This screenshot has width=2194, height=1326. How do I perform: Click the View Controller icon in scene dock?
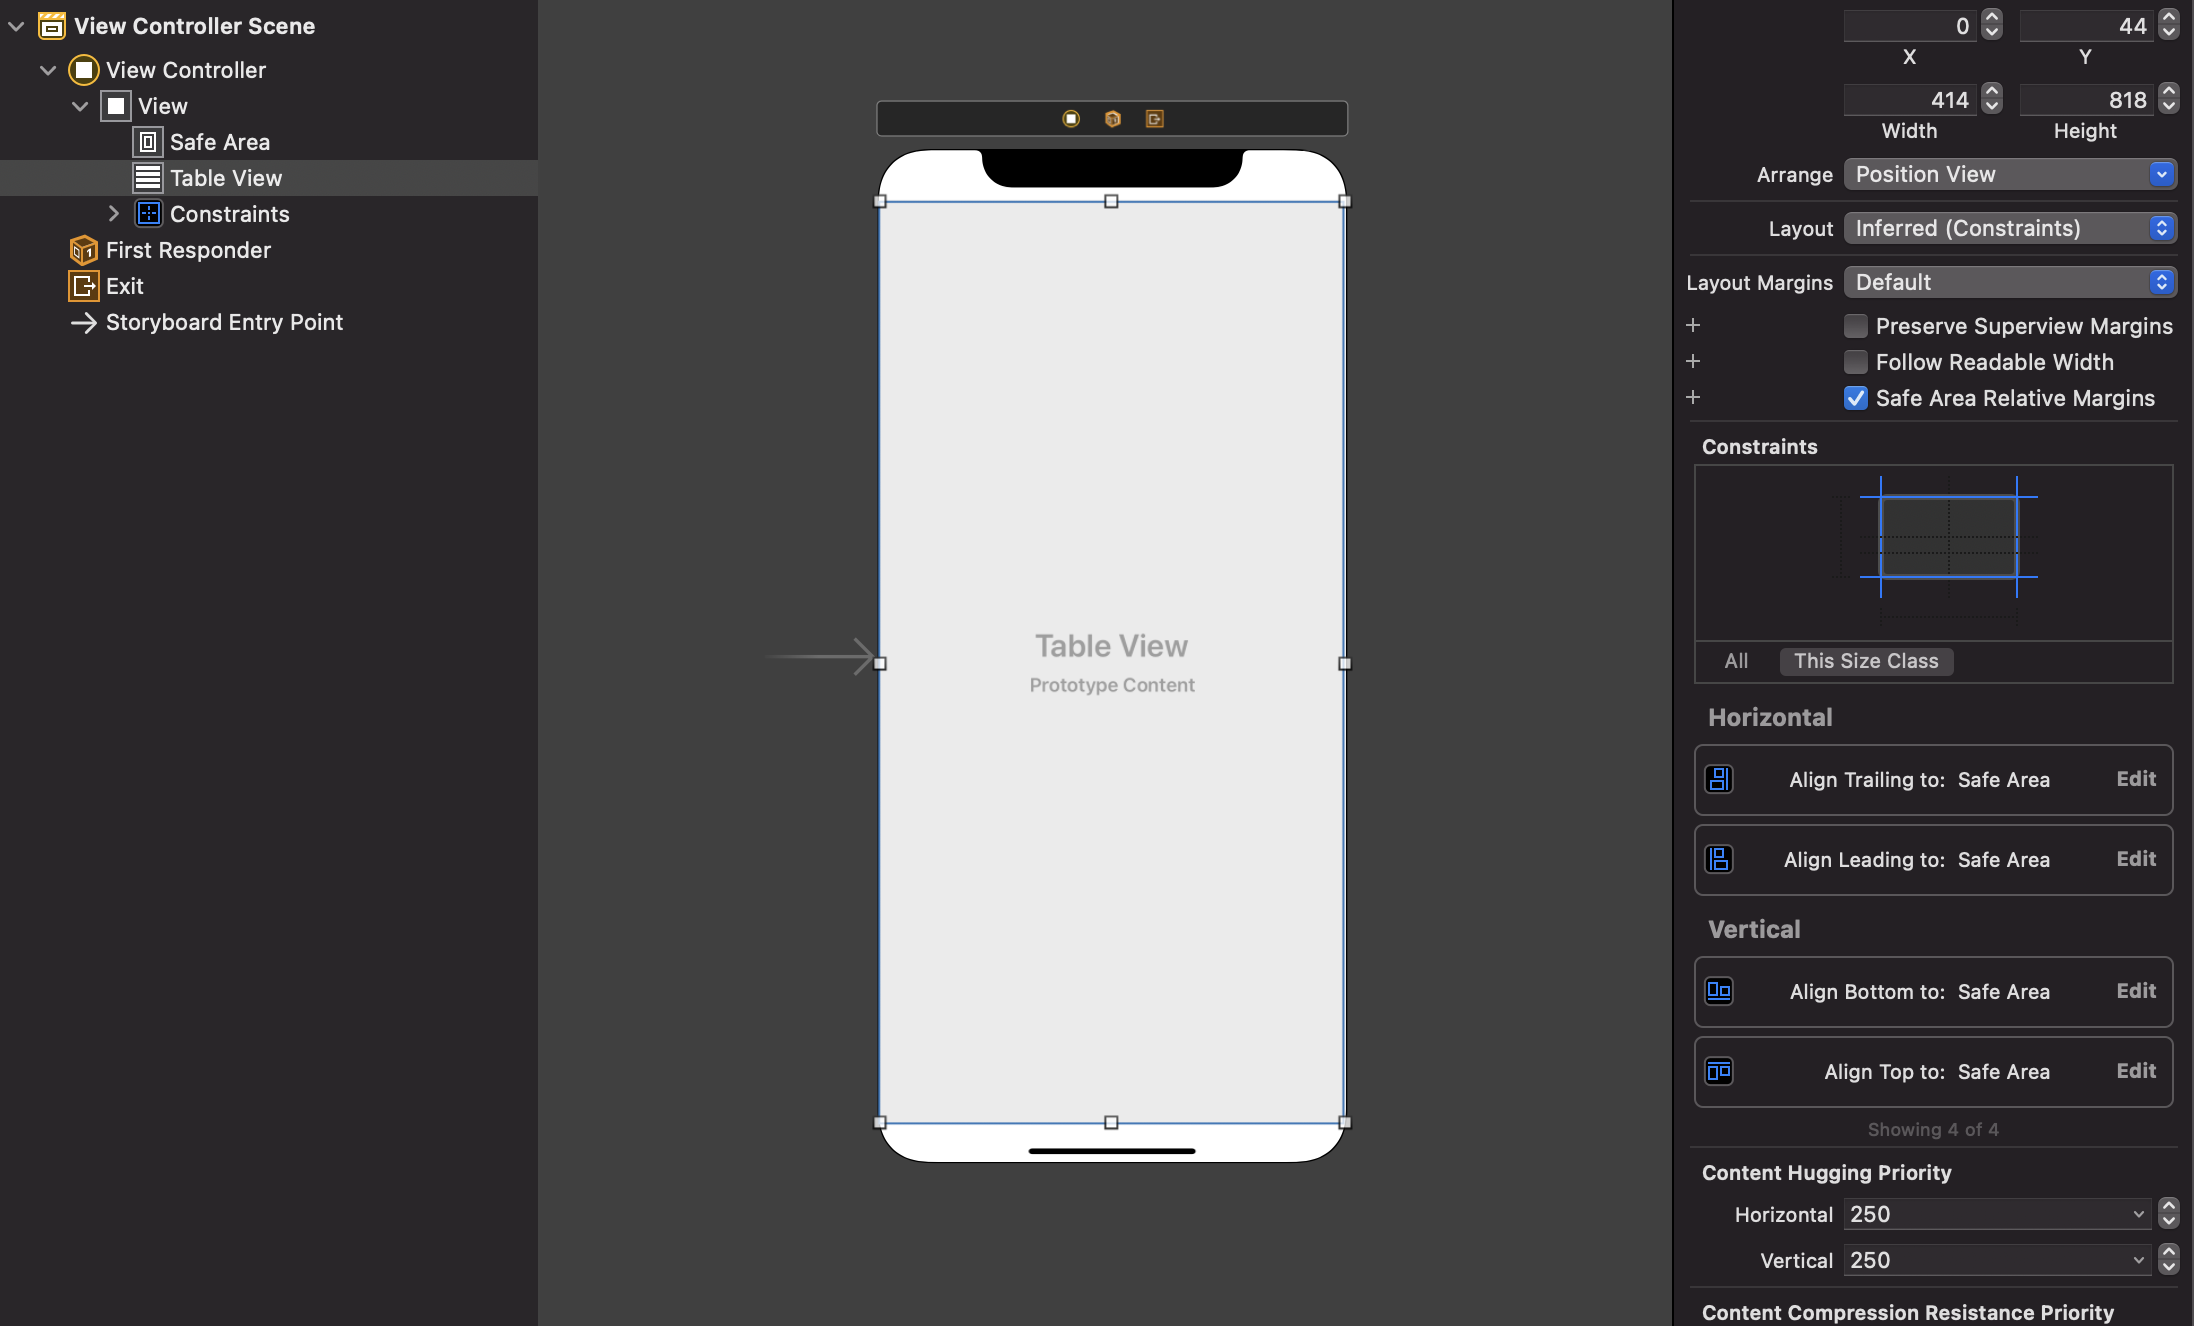[1071, 119]
